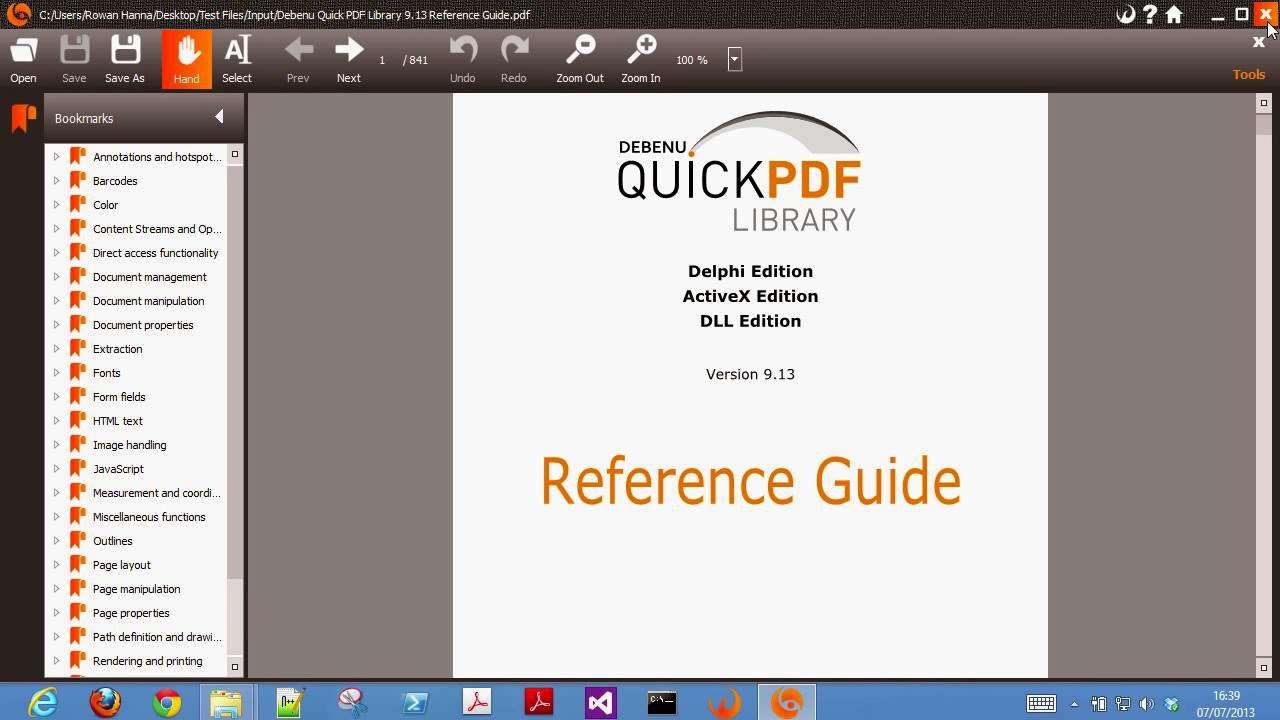
Task: Activate the Hand tool
Action: [x=187, y=59]
